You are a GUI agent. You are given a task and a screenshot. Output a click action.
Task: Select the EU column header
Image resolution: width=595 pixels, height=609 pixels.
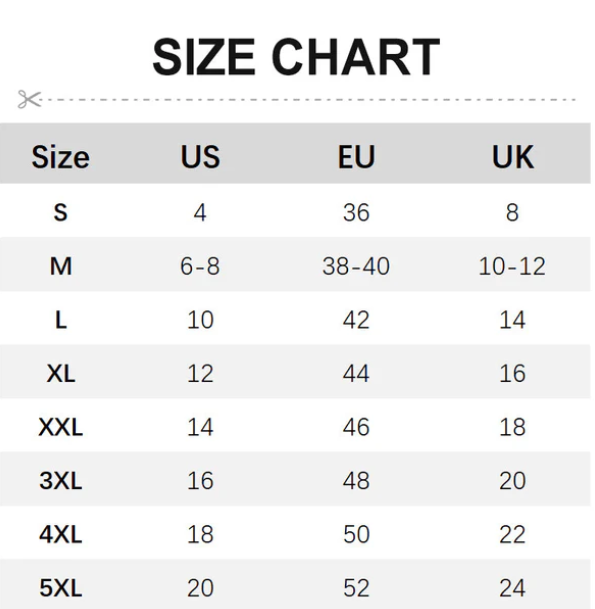(x=356, y=157)
